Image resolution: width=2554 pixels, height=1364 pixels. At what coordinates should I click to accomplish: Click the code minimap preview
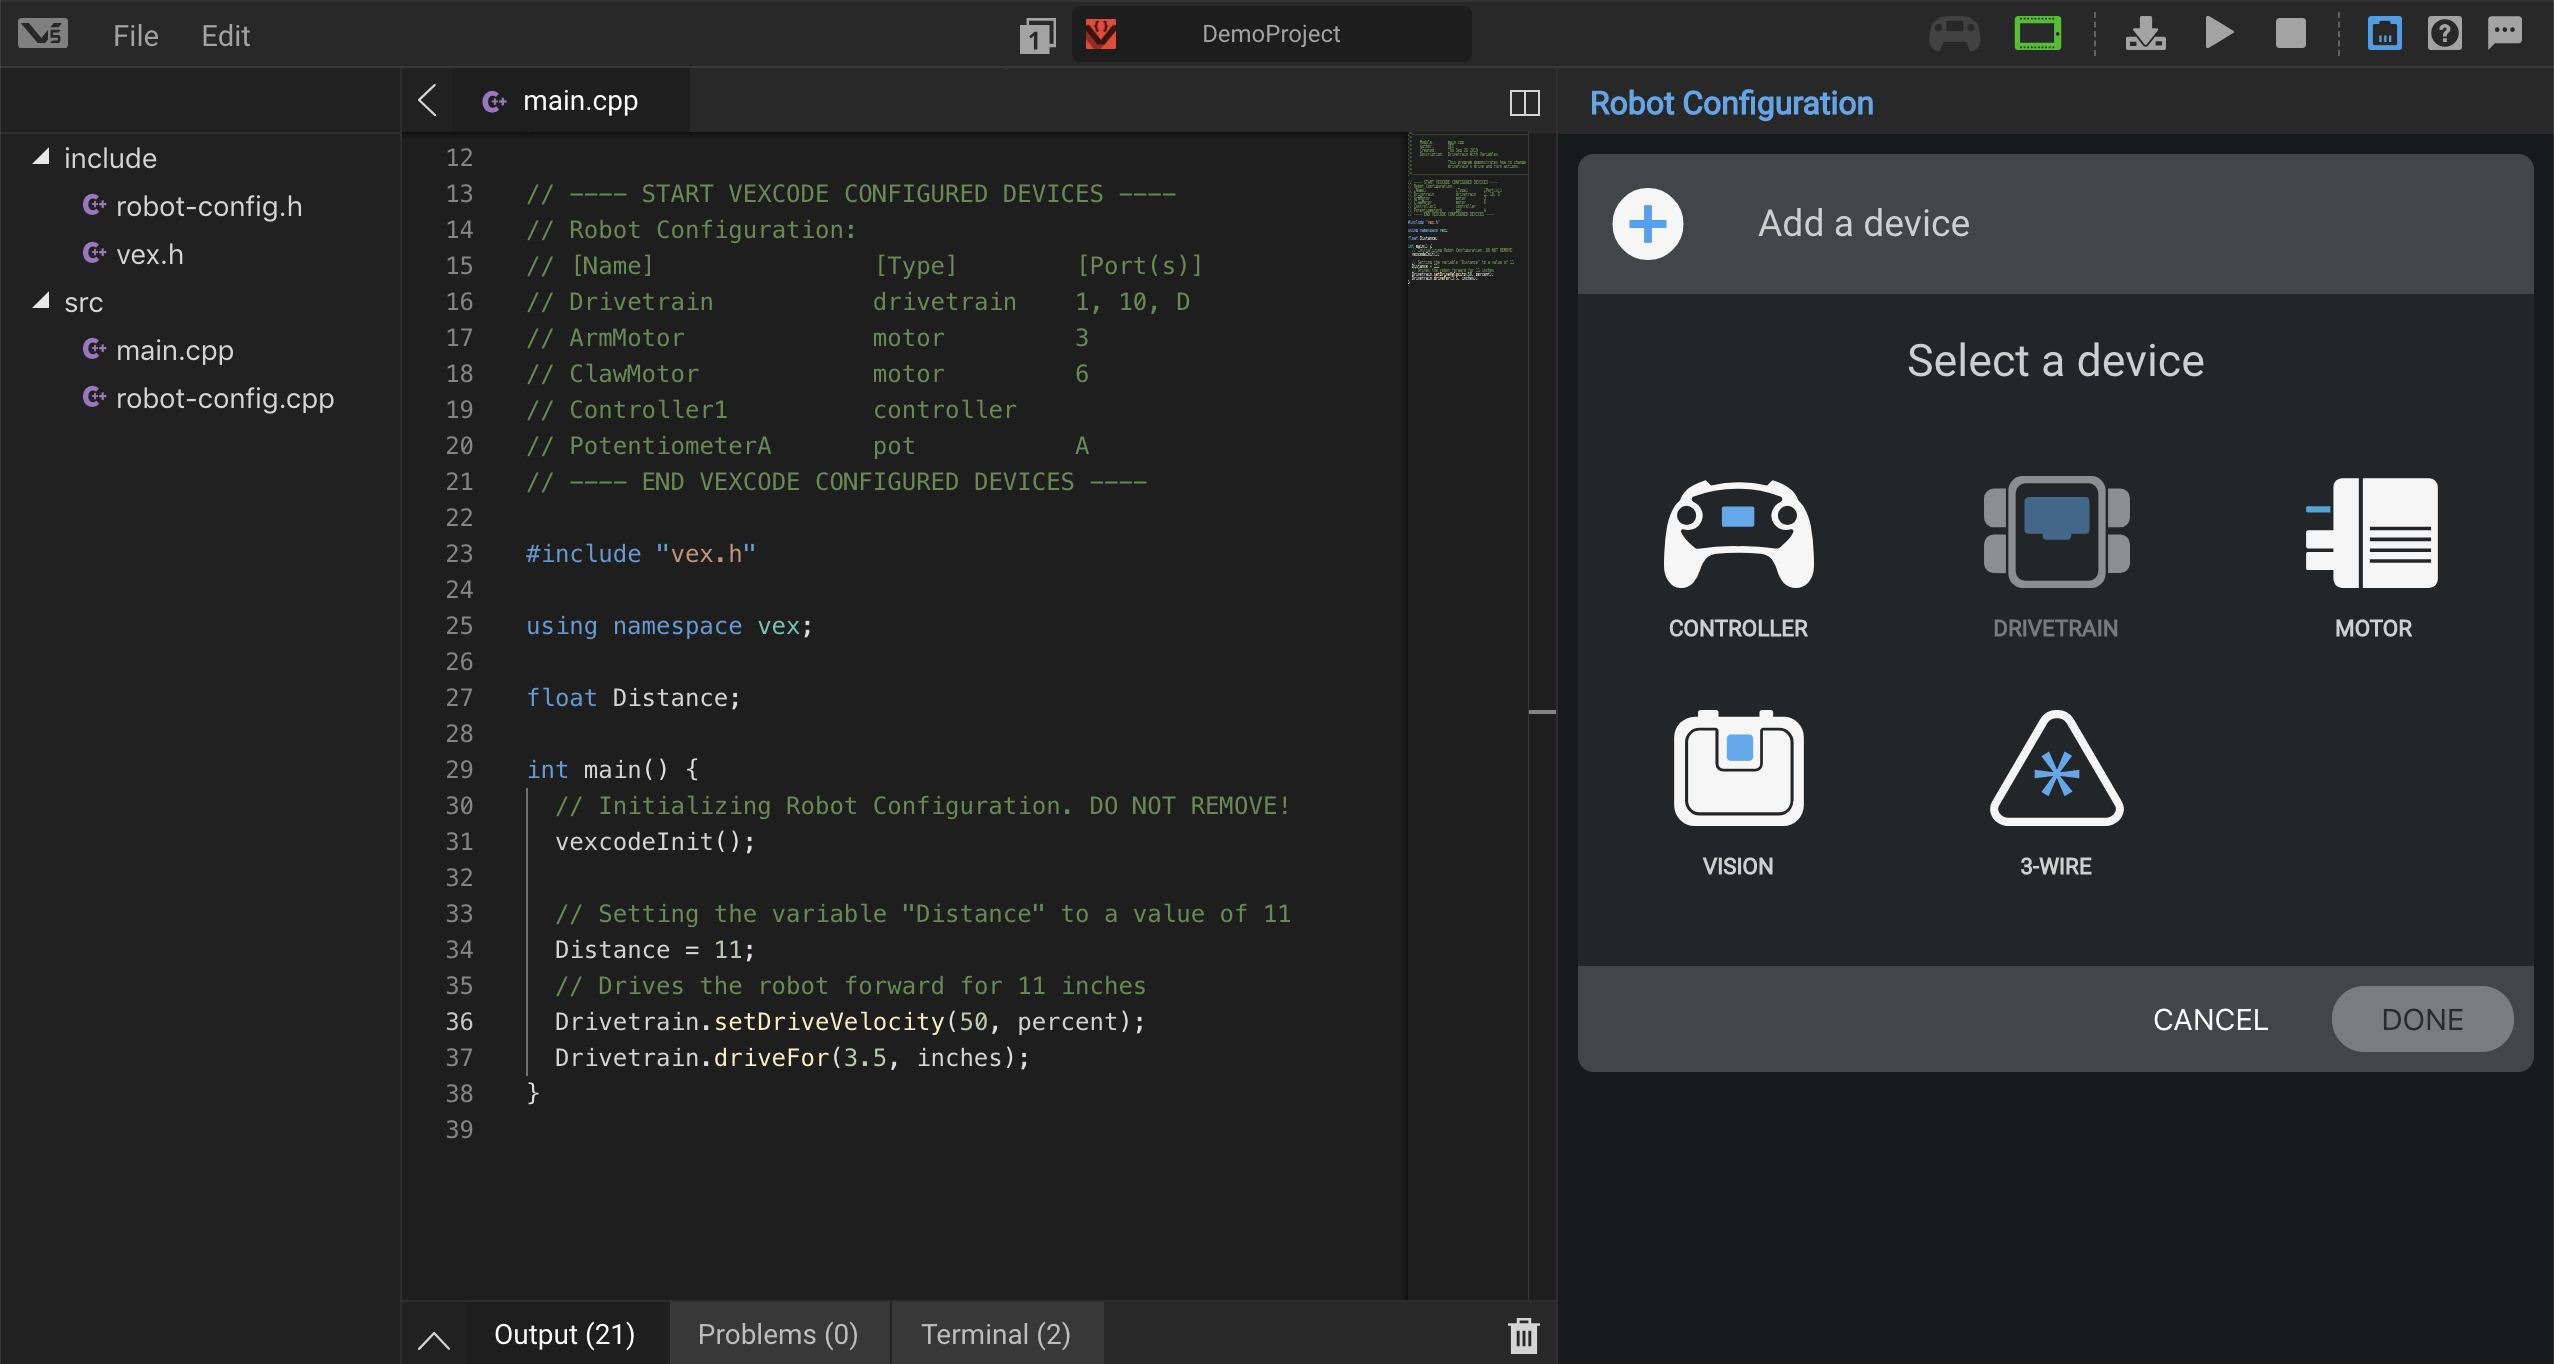[x=1467, y=208]
